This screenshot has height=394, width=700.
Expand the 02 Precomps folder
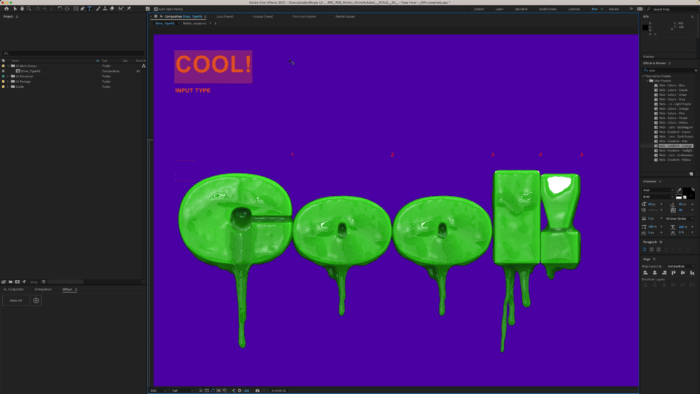pos(8,76)
